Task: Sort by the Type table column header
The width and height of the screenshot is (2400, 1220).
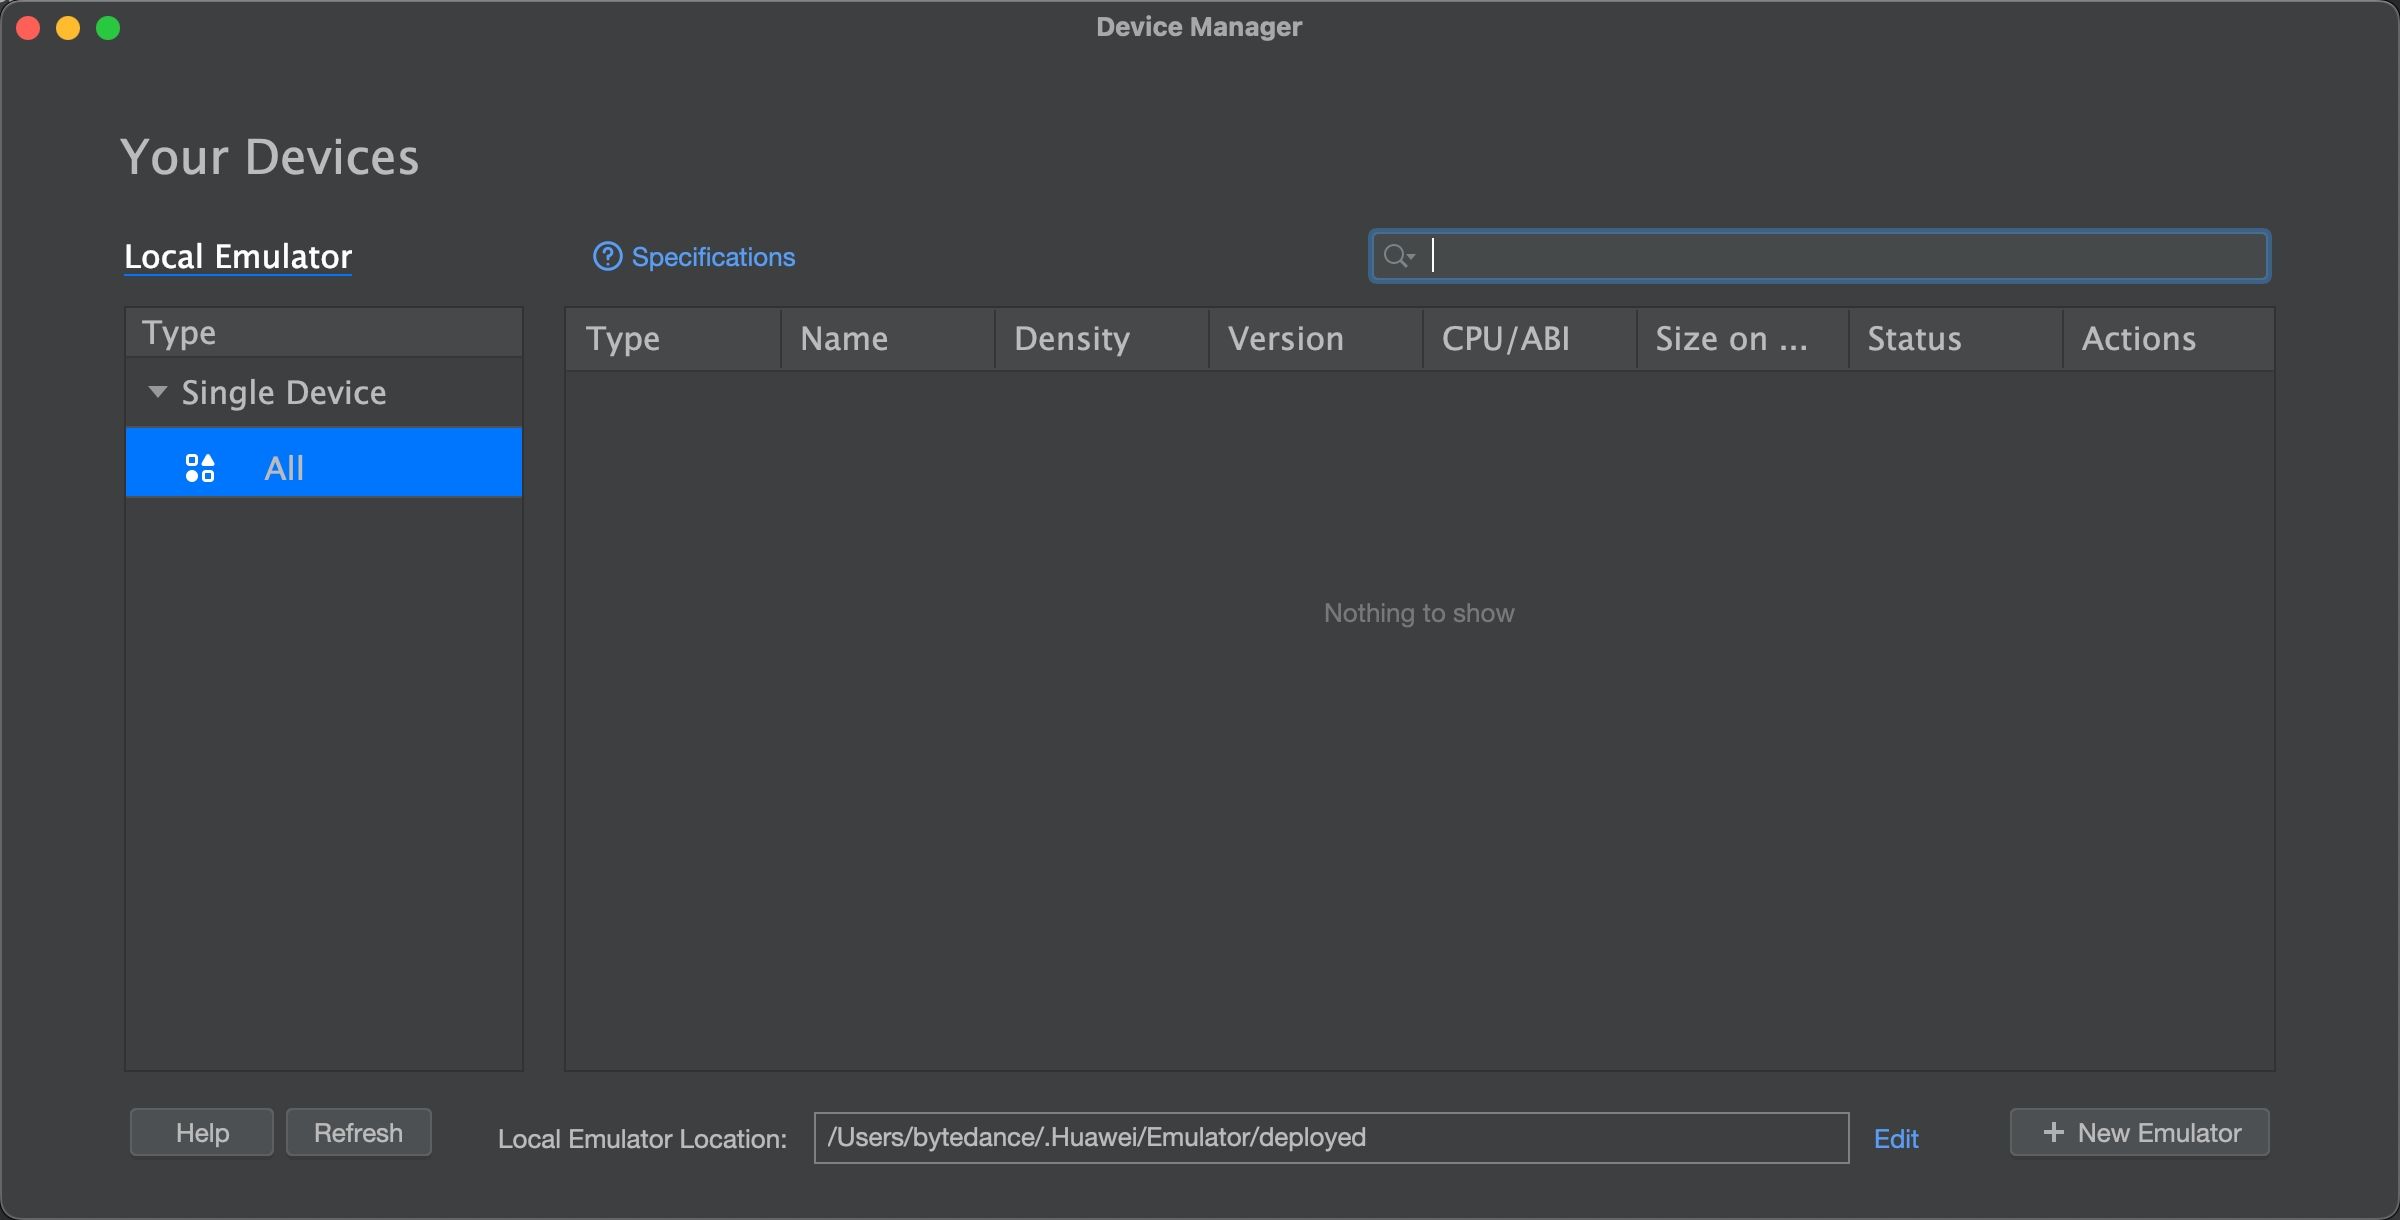Action: pyautogui.click(x=673, y=339)
